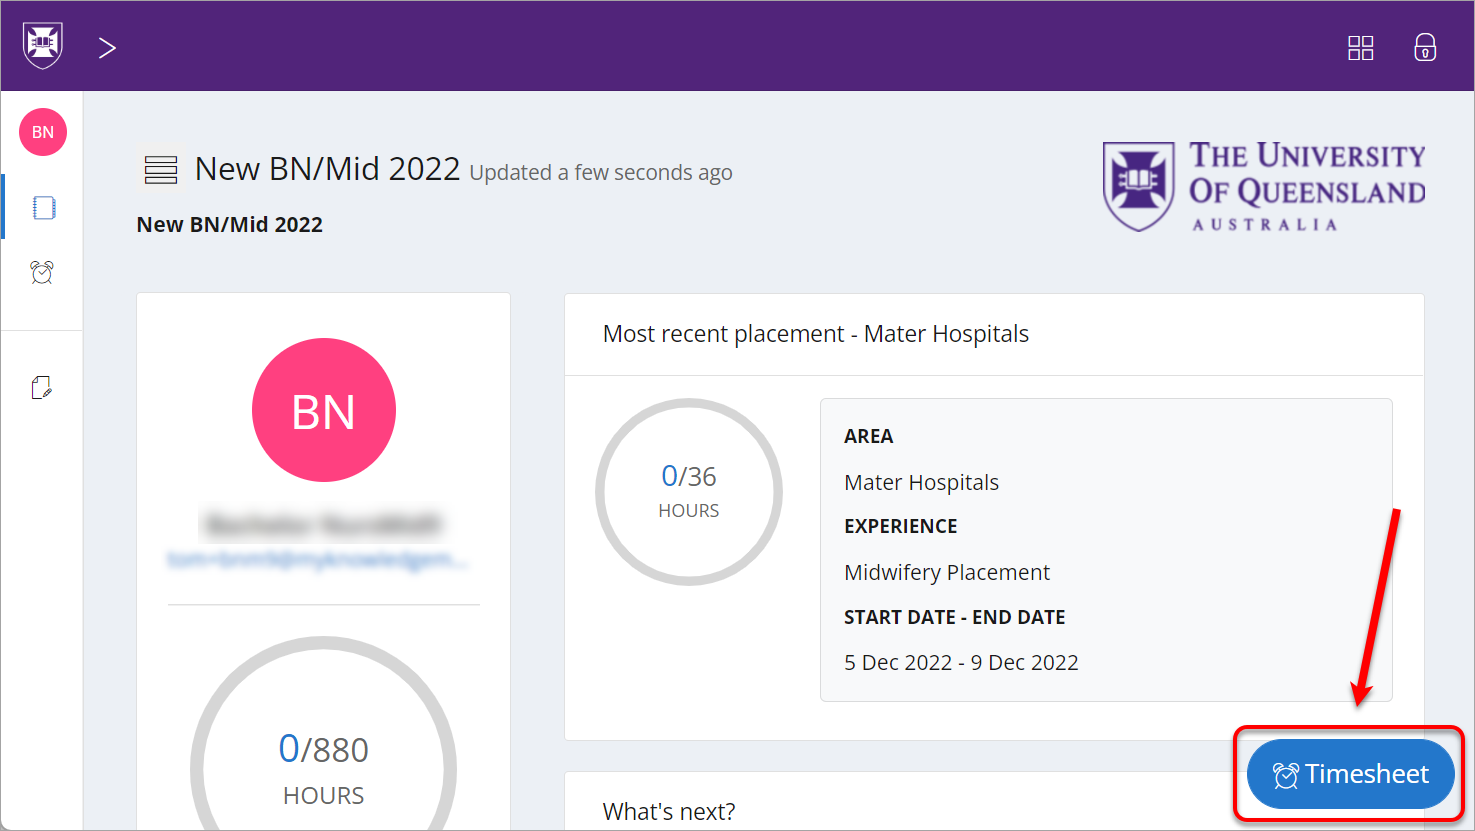This screenshot has width=1475, height=831.
Task: Click the 0/880 hours progress circle
Action: [324, 767]
